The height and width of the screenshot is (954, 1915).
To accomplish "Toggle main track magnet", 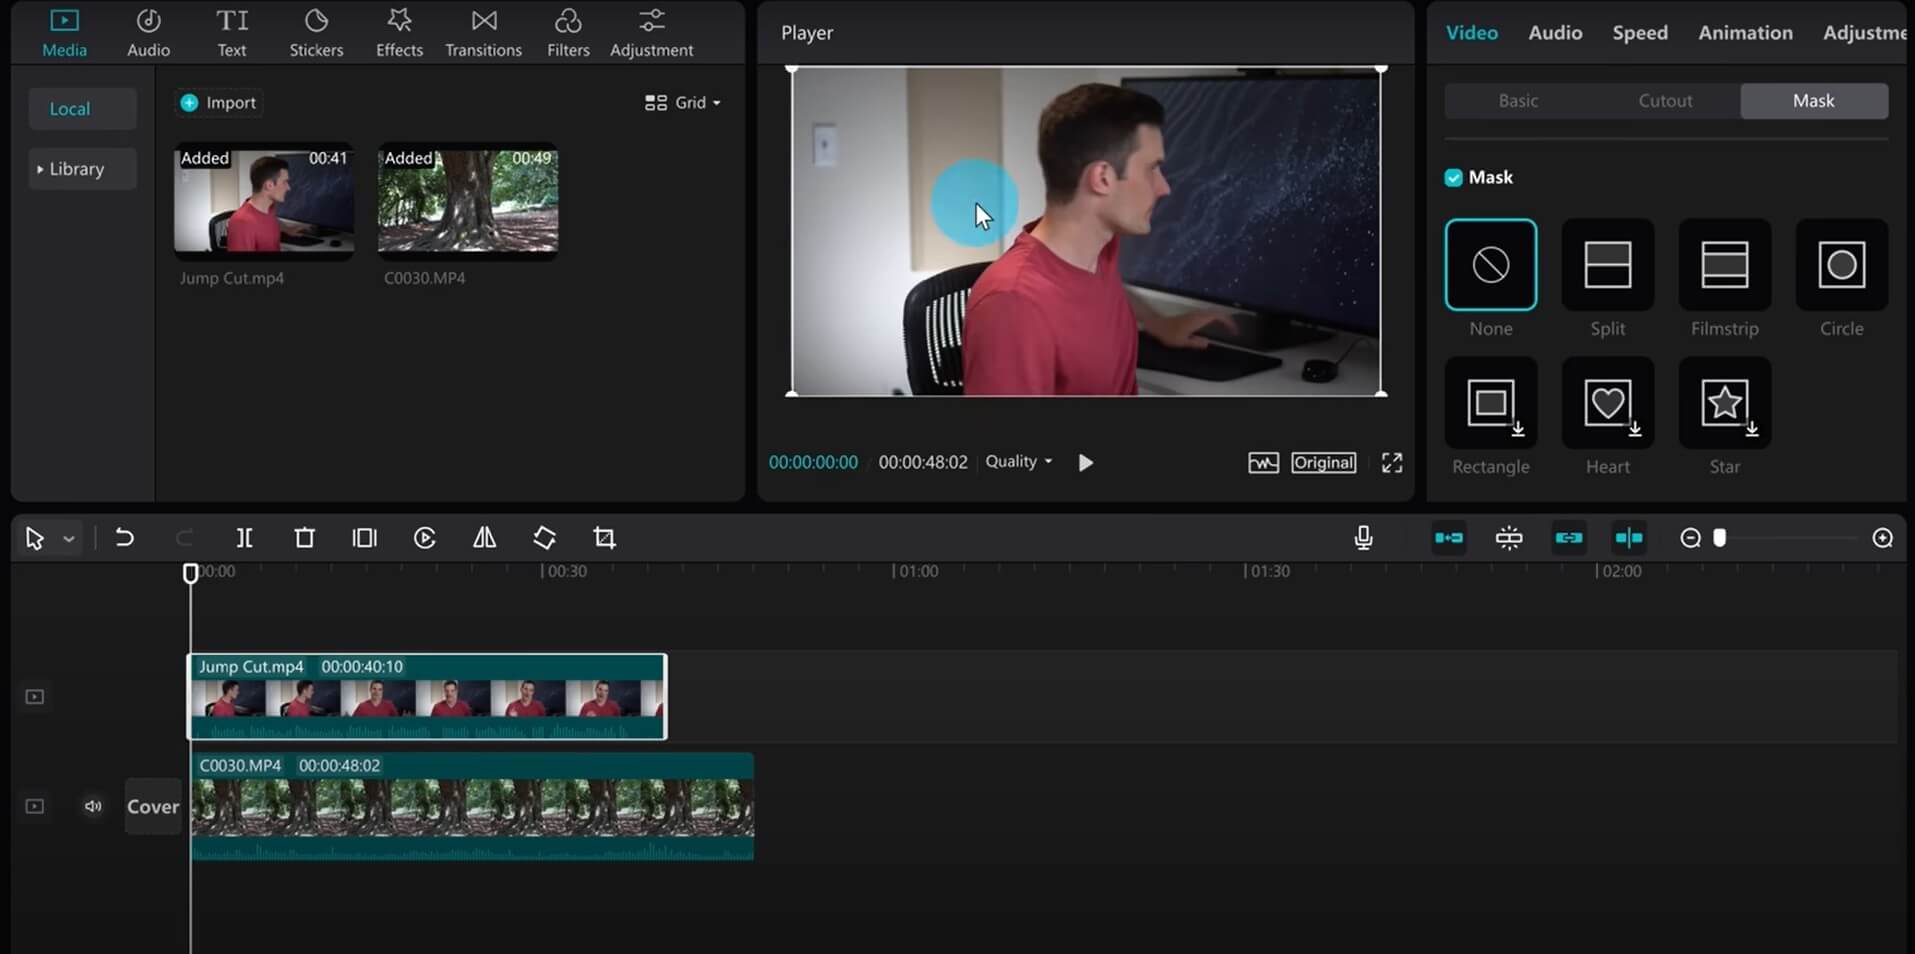I will click(x=1449, y=538).
